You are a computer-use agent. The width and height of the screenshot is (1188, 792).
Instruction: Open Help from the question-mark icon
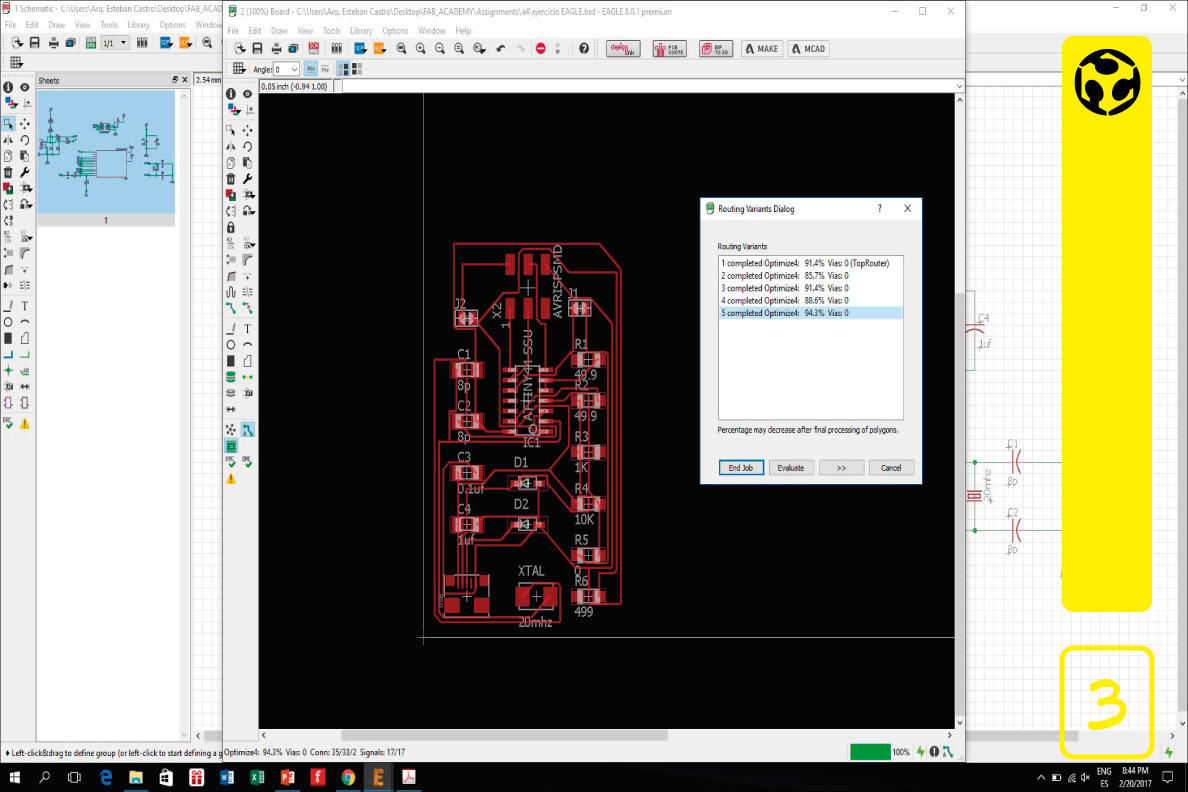point(583,49)
